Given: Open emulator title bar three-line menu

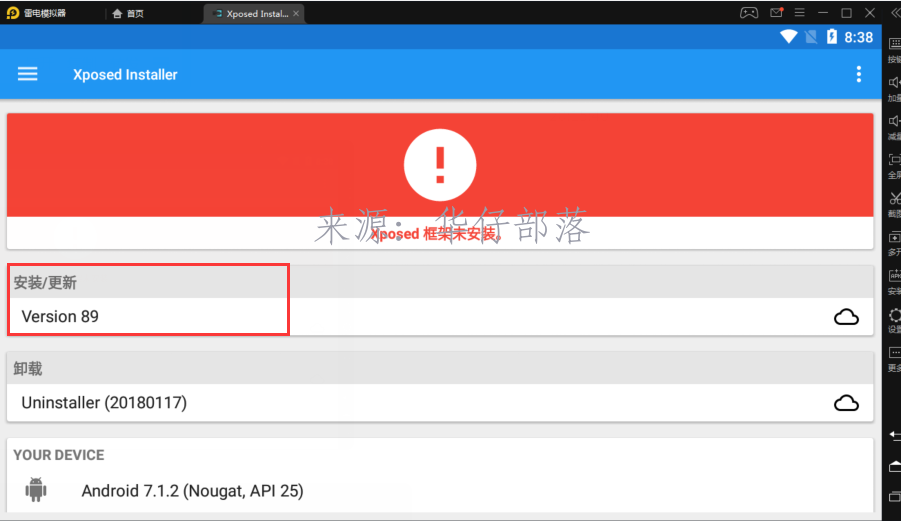Looking at the screenshot, I should pos(798,13).
